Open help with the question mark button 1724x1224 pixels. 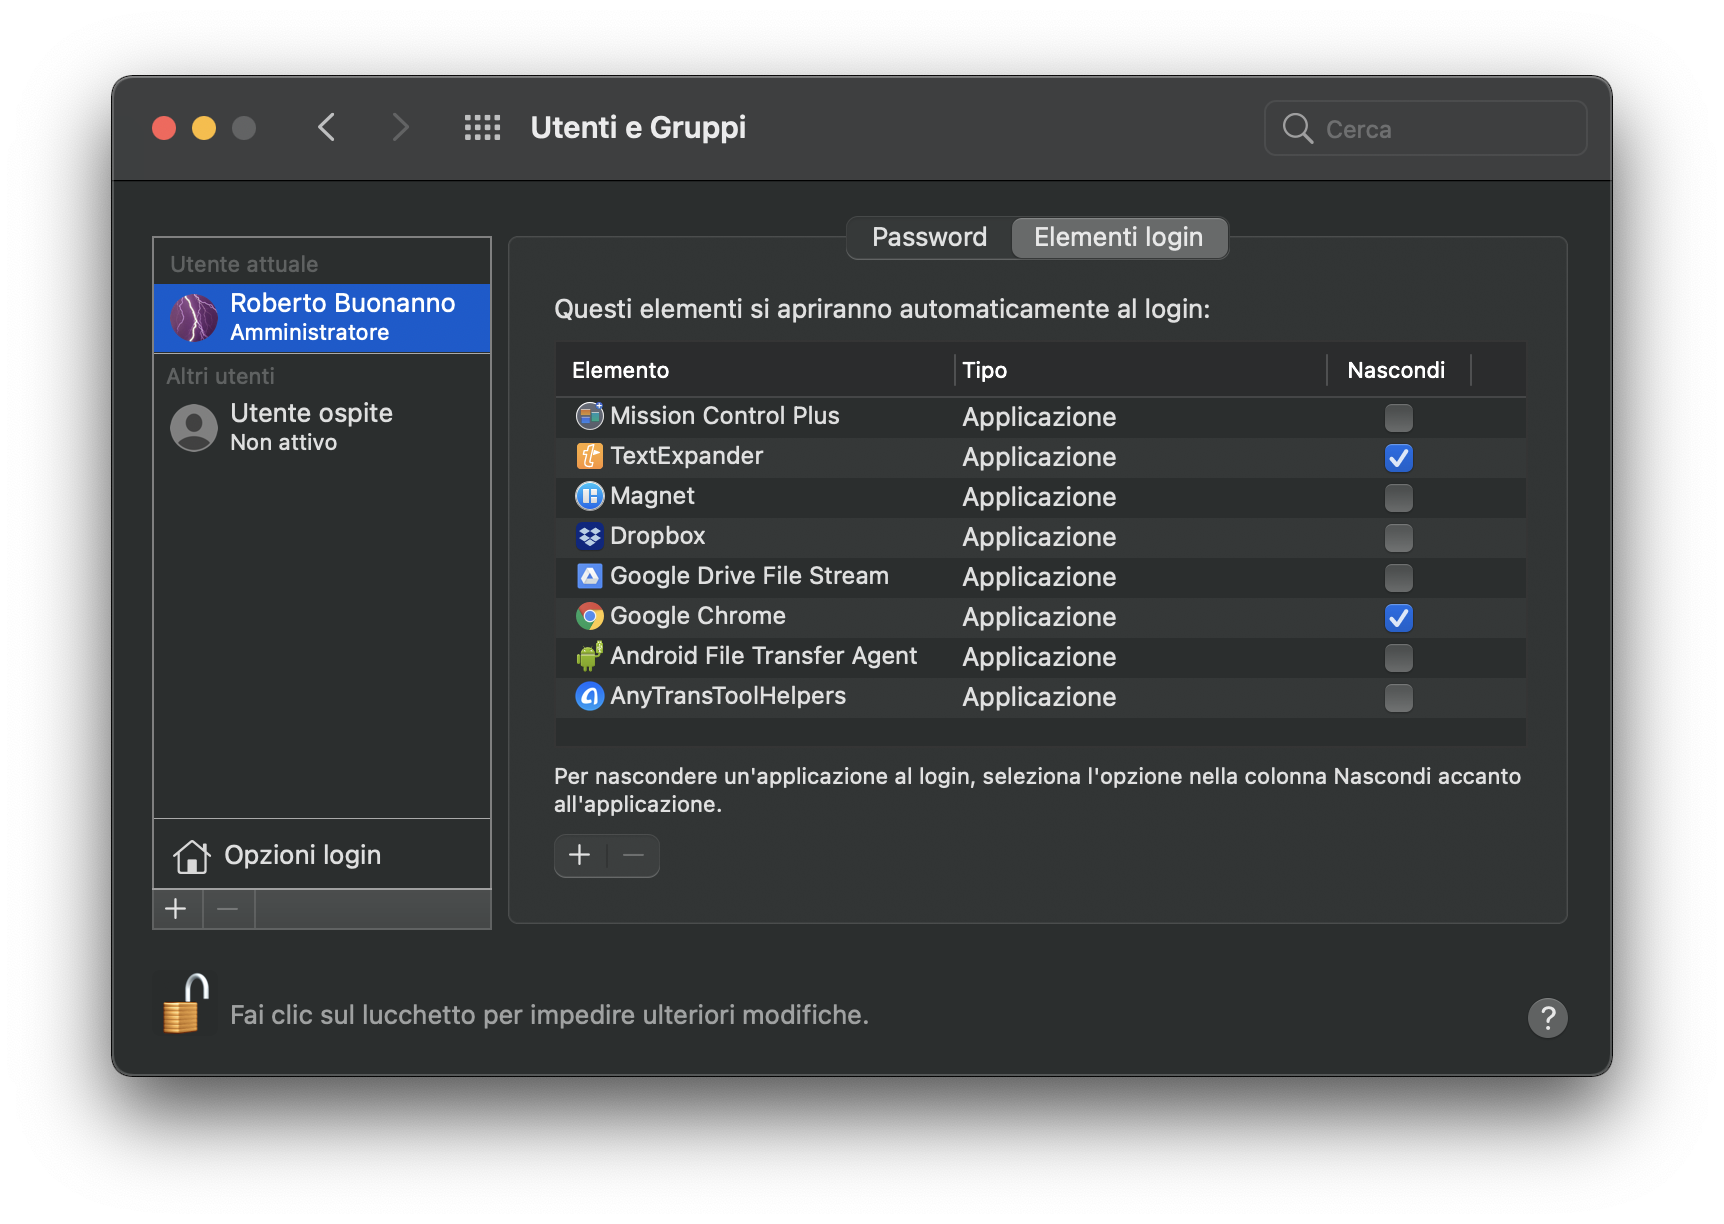[1547, 1018]
